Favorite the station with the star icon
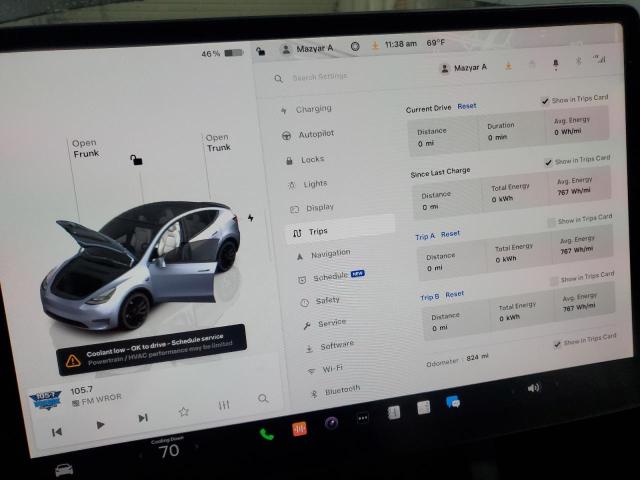640x480 pixels. click(x=184, y=411)
